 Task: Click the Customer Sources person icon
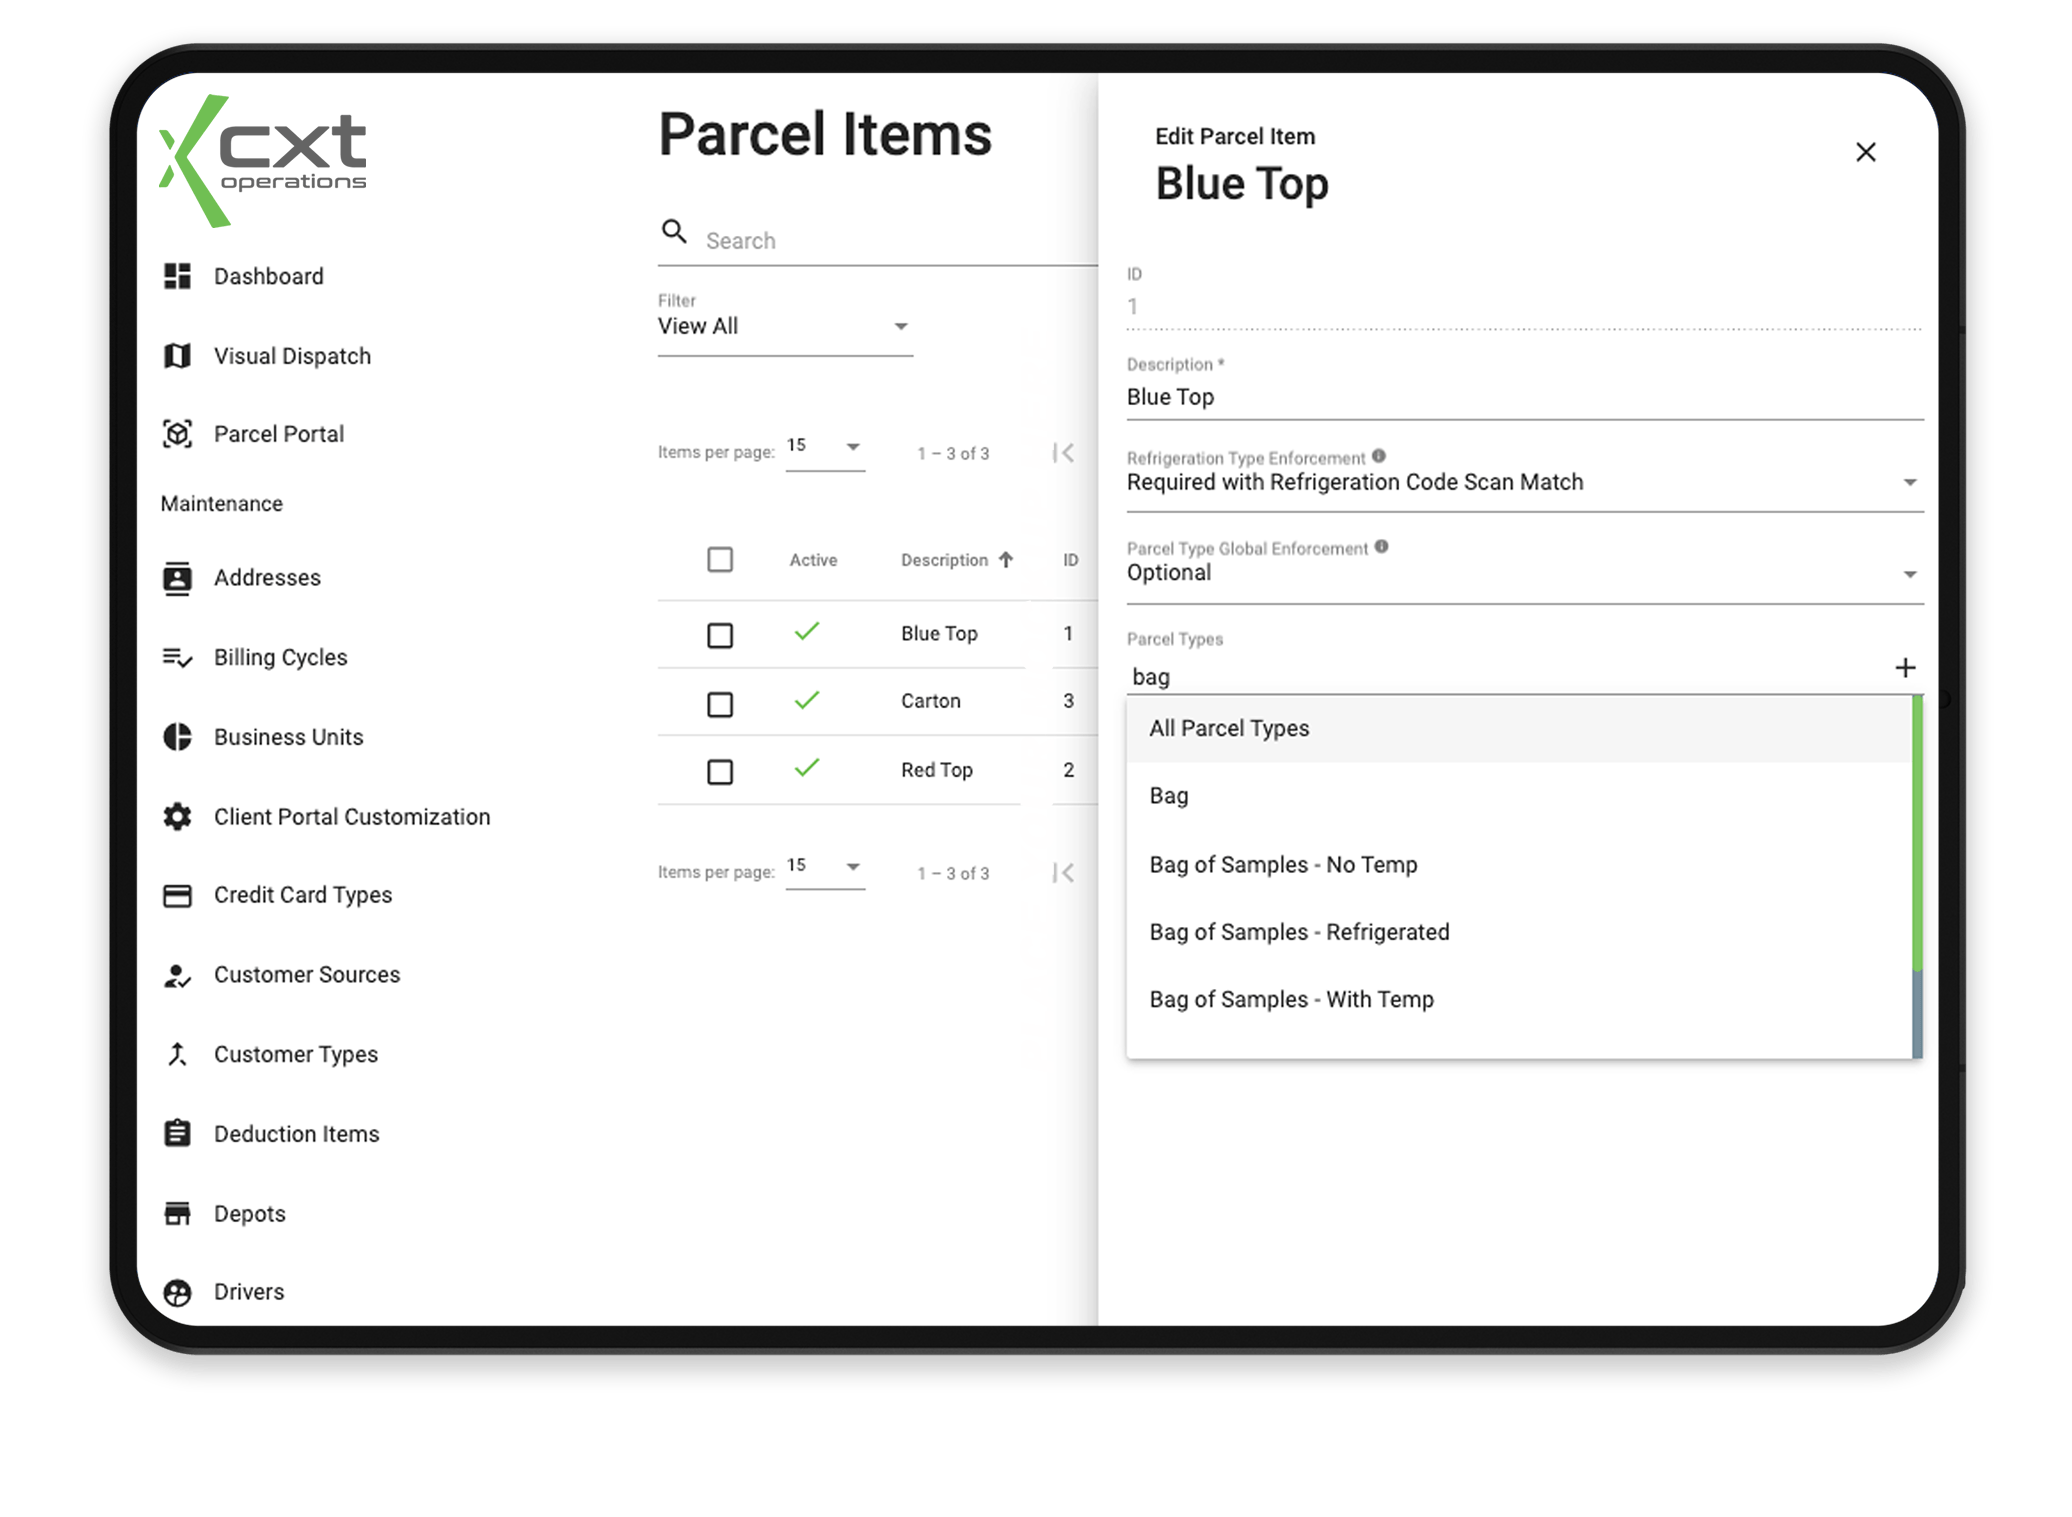click(177, 975)
